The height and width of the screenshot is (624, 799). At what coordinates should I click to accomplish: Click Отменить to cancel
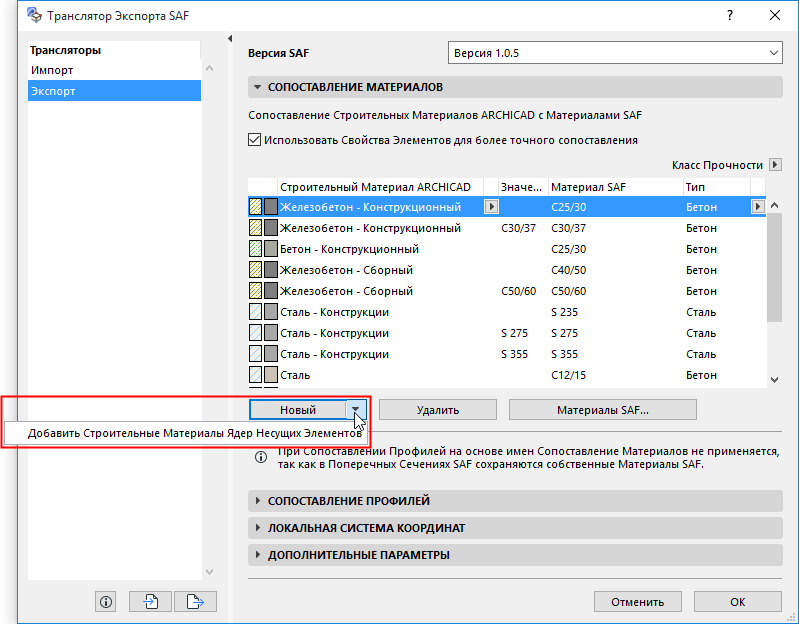click(637, 602)
